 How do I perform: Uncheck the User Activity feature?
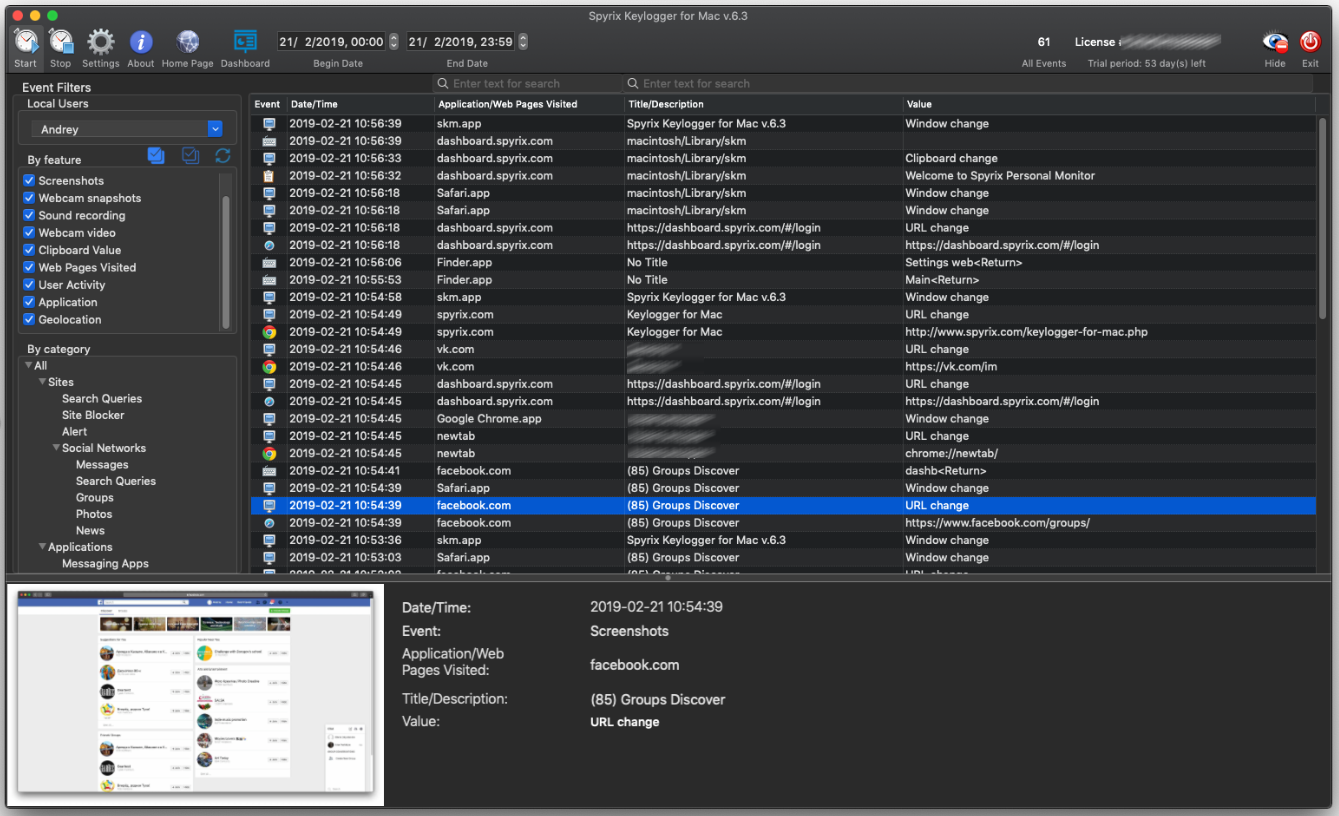pyautogui.click(x=29, y=285)
